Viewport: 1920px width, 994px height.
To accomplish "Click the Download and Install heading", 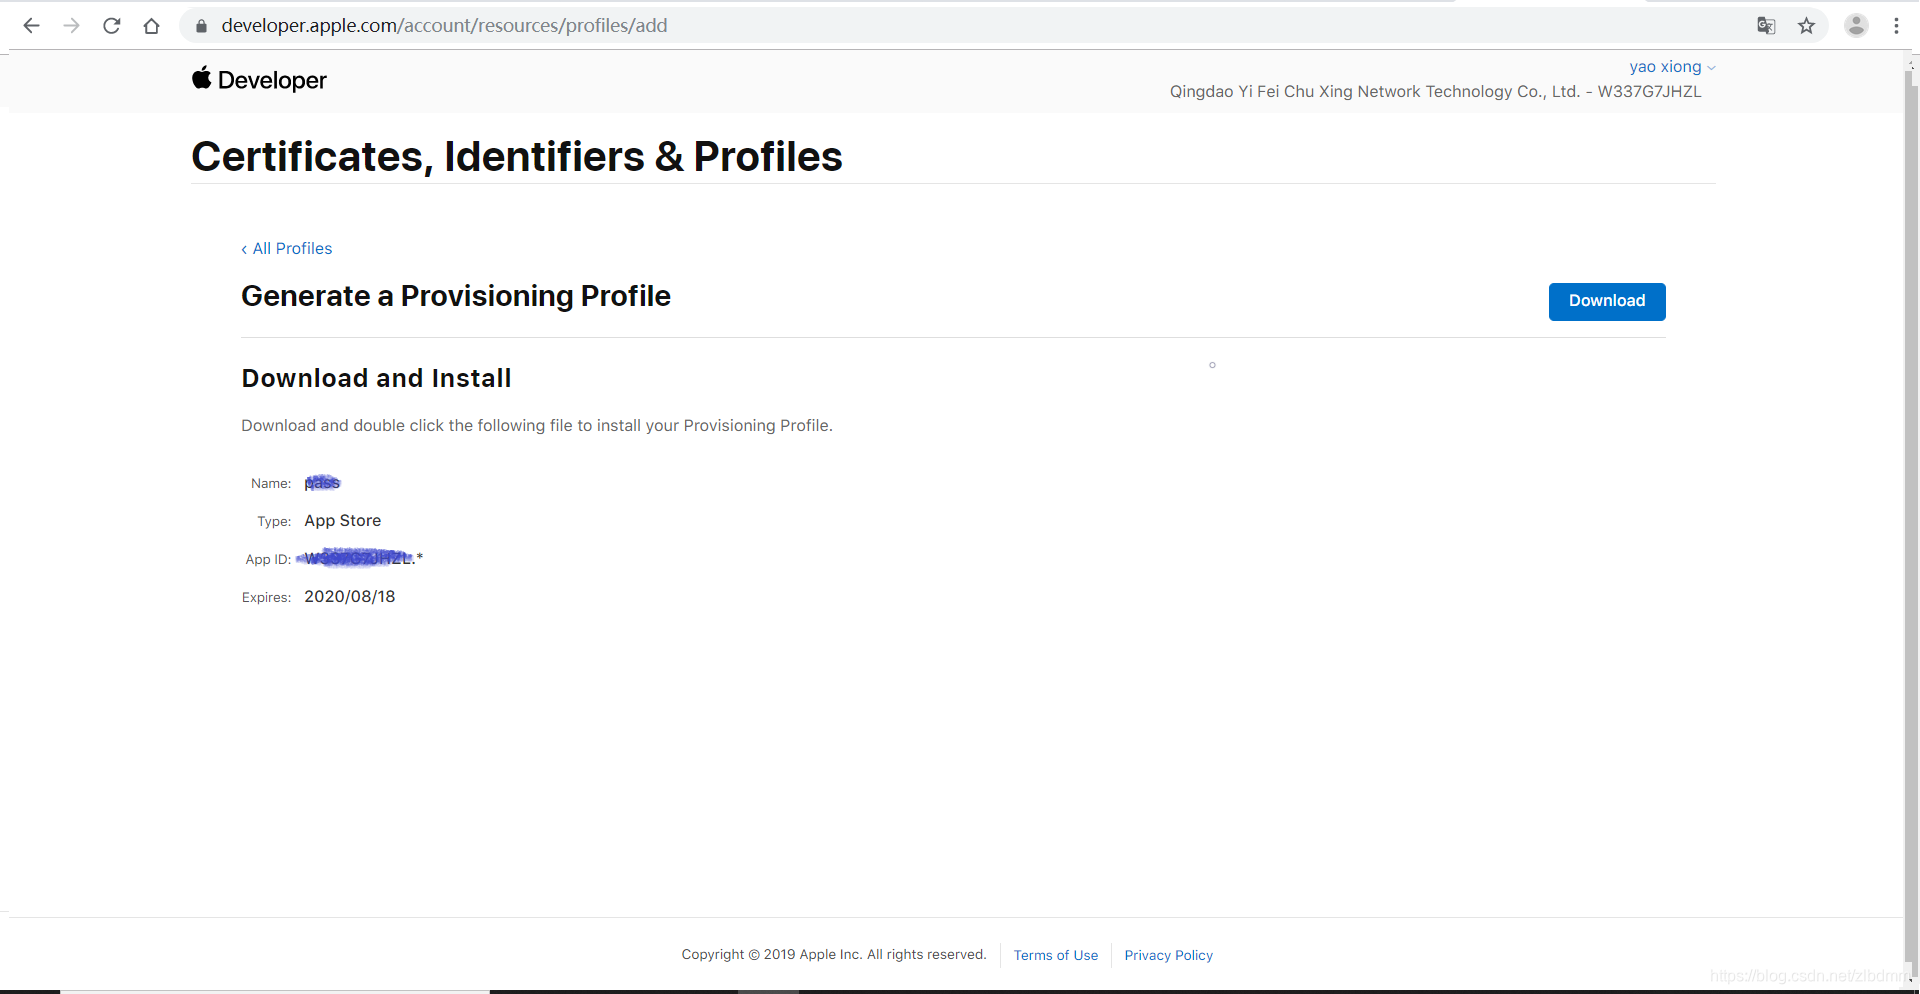I will (376, 378).
